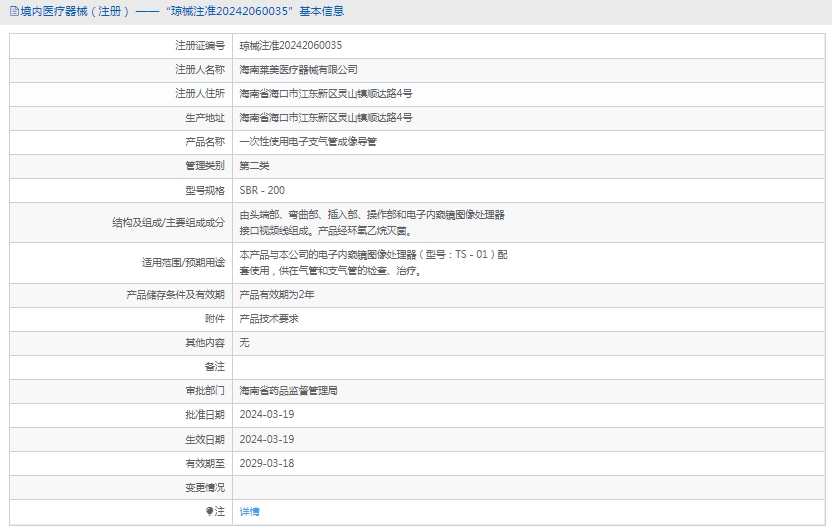Click attachment value 产品技术要求

[x=269, y=319]
